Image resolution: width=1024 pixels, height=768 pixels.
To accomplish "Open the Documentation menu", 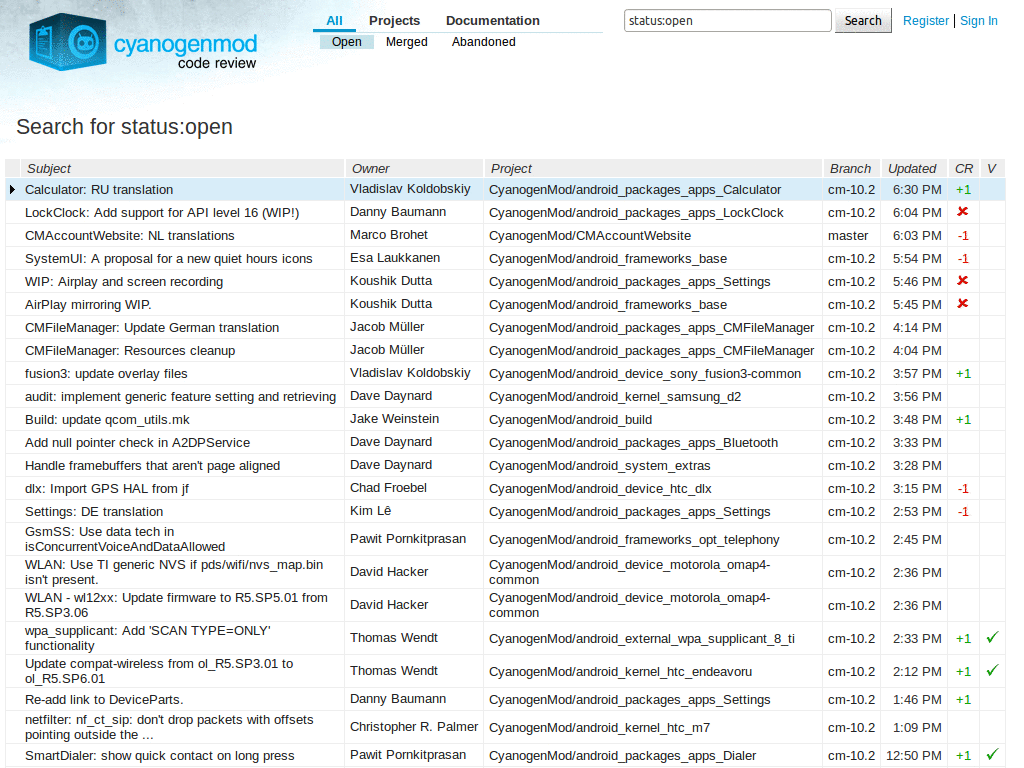I will [x=493, y=21].
